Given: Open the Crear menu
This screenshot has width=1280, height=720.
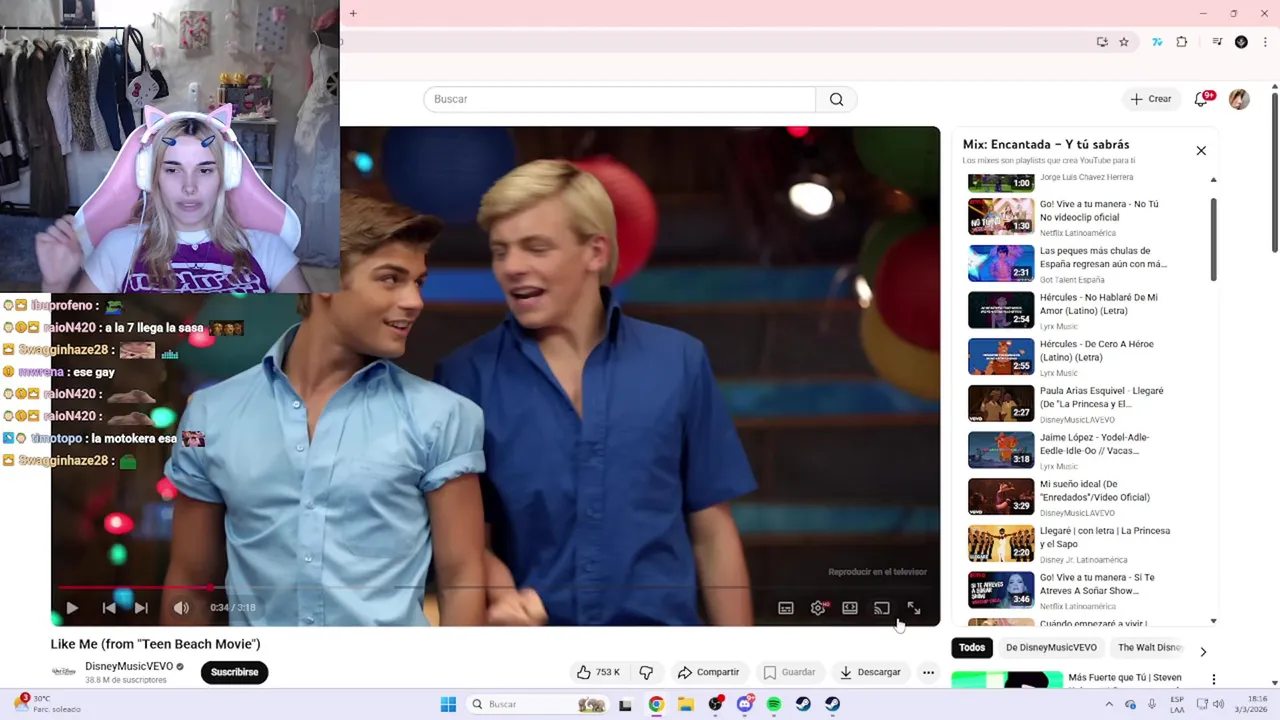Looking at the screenshot, I should [x=1150, y=99].
